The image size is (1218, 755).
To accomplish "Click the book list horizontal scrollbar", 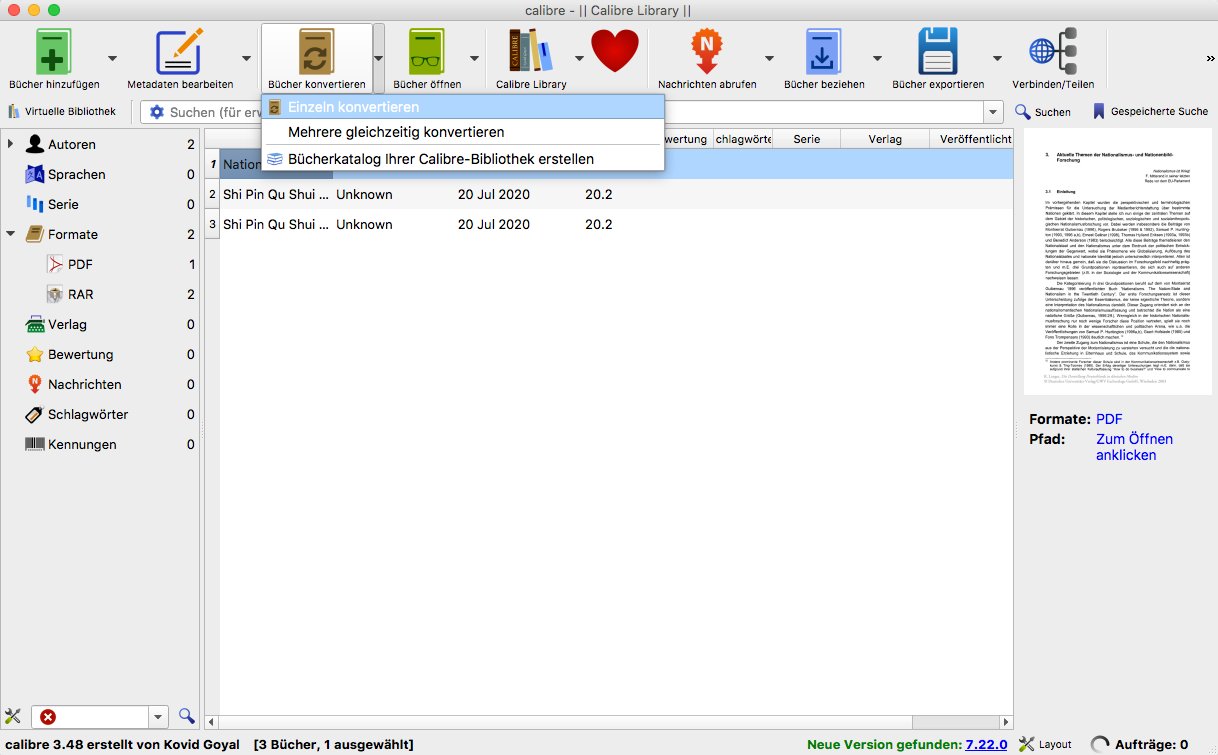I will [610, 720].
